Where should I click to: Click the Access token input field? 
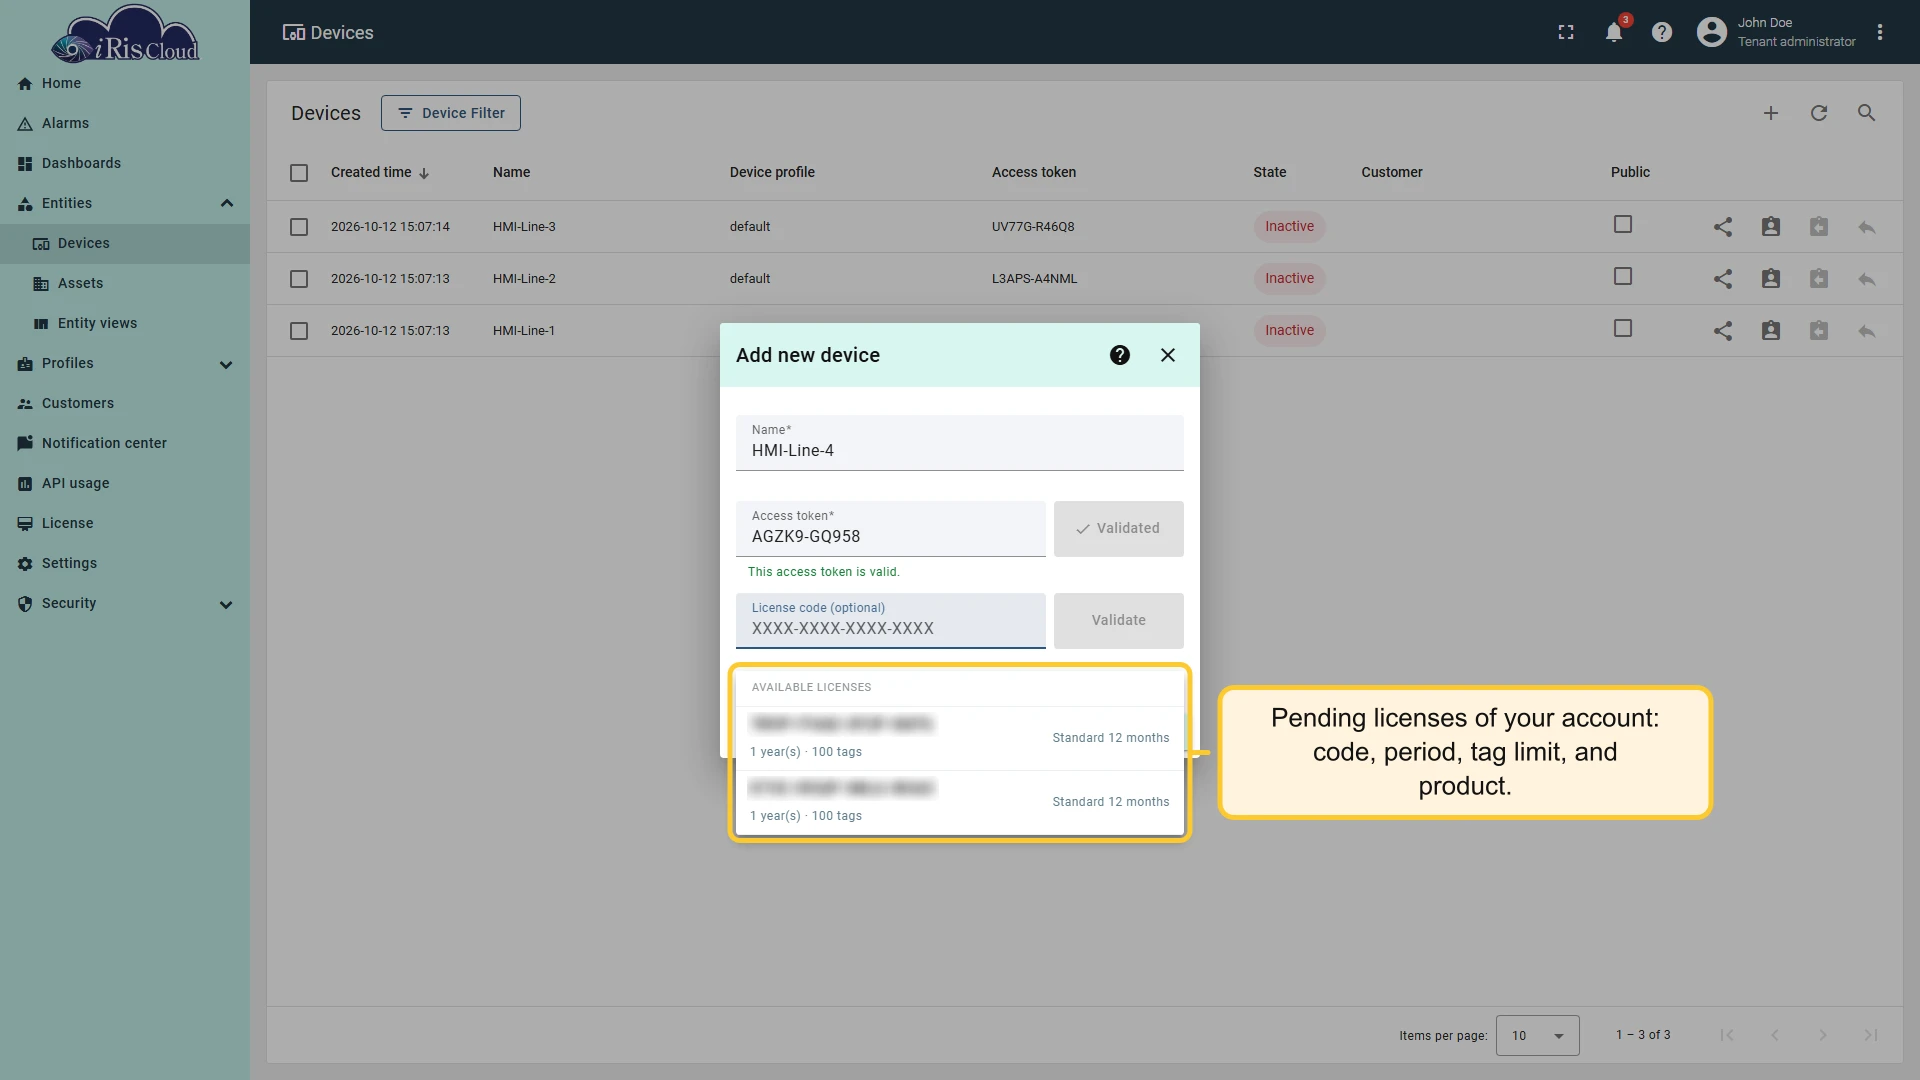point(891,528)
